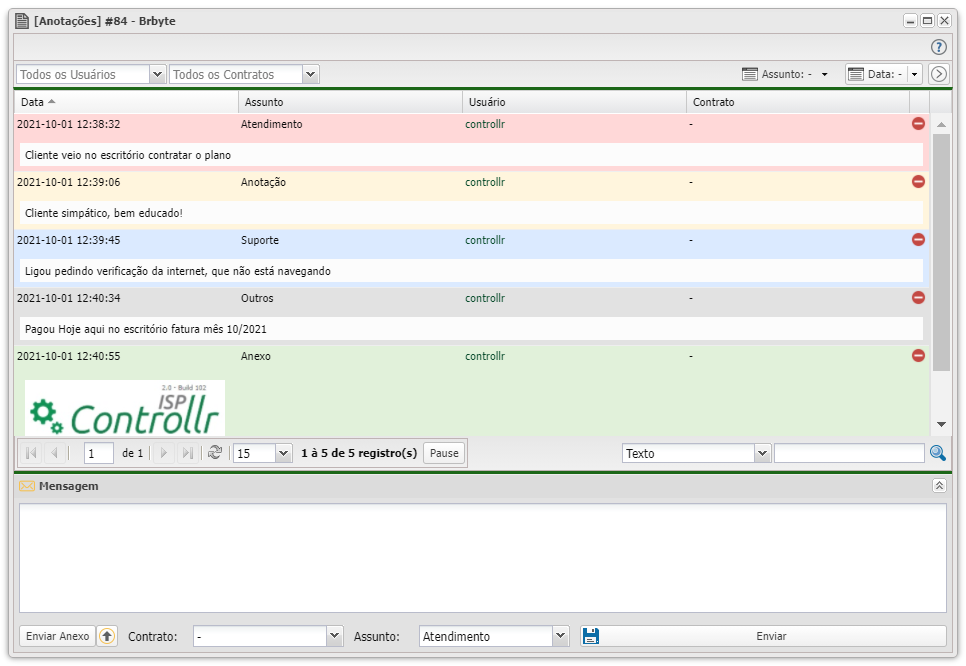The height and width of the screenshot is (666, 966).
Task: Delete the Atendimento note with red icon
Action: pyautogui.click(x=918, y=124)
